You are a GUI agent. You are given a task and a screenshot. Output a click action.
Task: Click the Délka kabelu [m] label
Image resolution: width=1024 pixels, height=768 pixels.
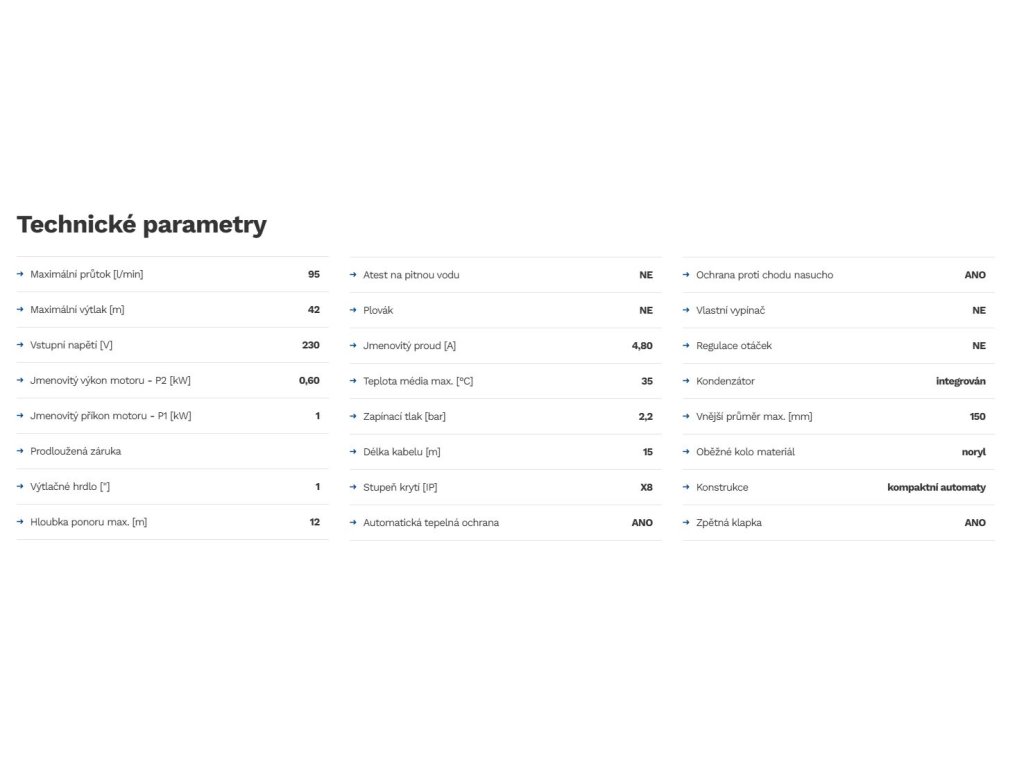(401, 452)
